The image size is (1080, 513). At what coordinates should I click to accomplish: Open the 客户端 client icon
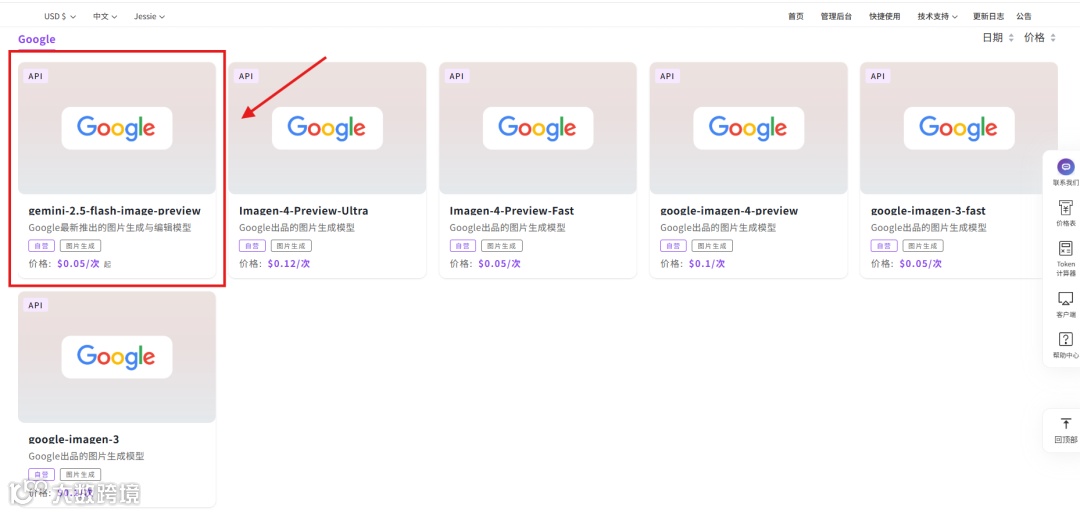coord(1065,298)
